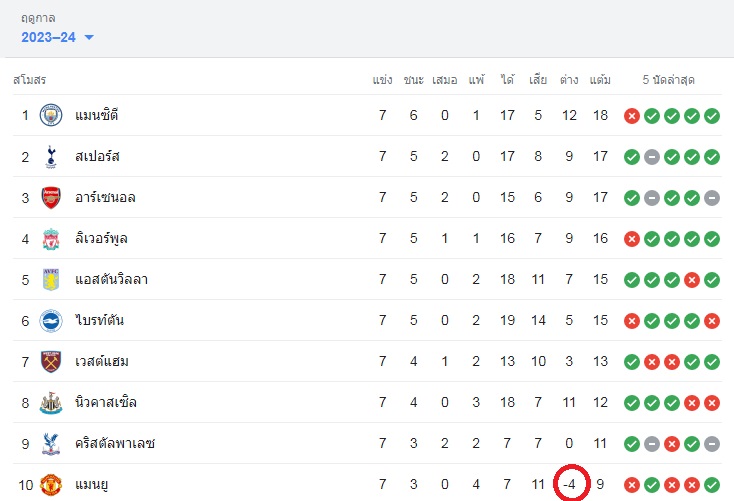Screen dimensions: 734x501
Task: Click the Crystal Palace eagle crest
Action: tap(51, 444)
